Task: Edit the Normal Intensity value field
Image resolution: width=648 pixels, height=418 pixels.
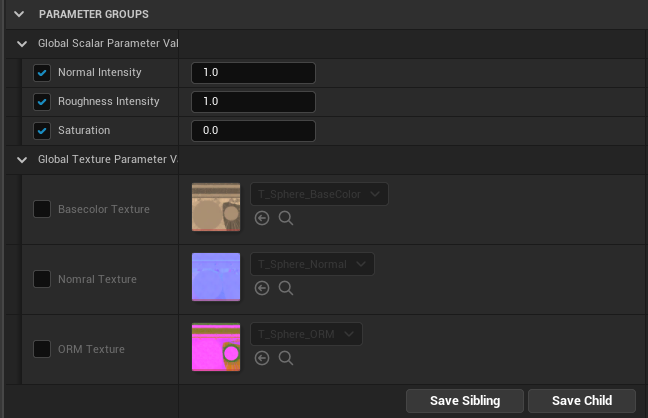Action: [253, 73]
